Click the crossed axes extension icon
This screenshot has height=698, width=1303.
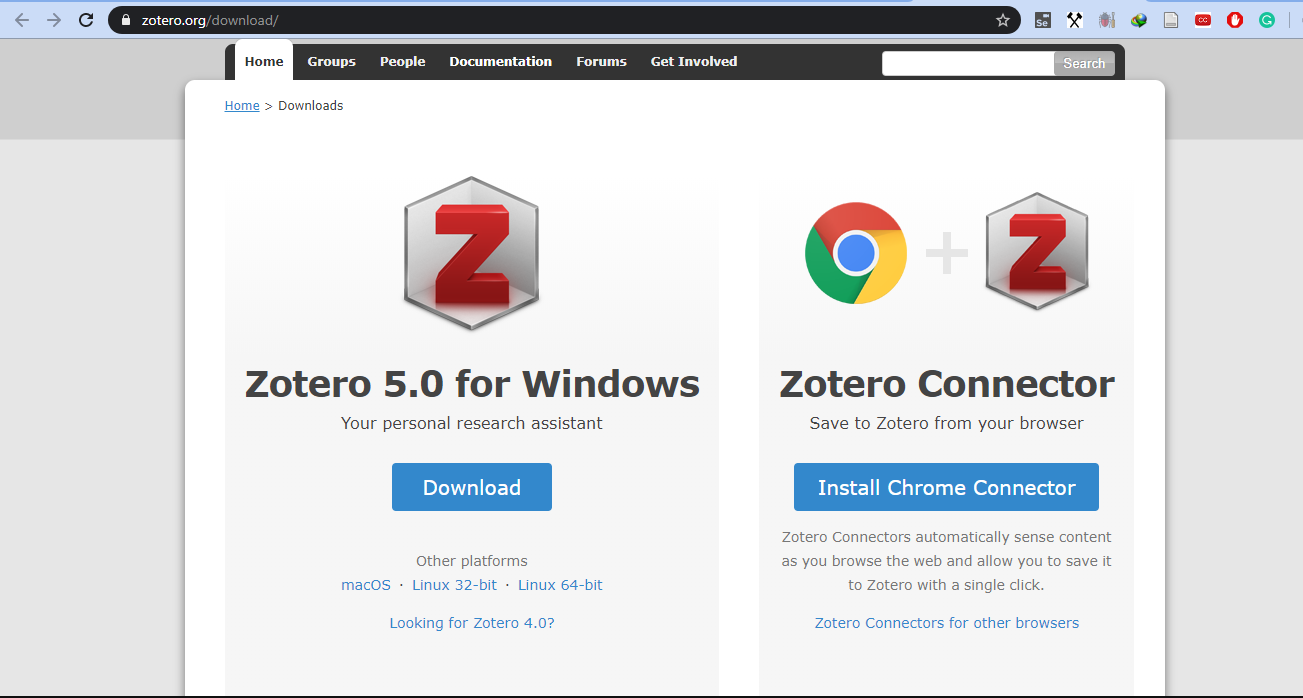(x=1075, y=20)
